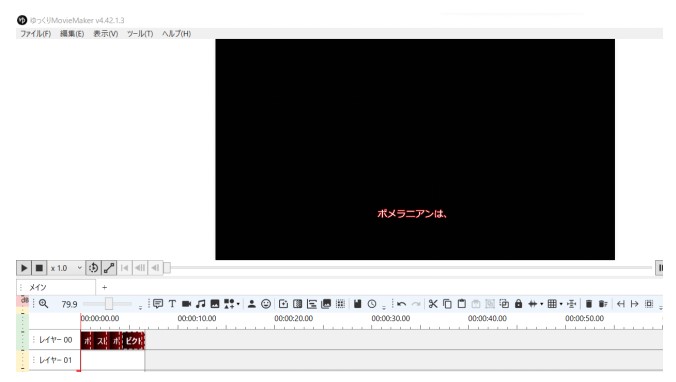This screenshot has width=676, height=382.
Task: Click the 00:00:10.00 mark on timeline ruler
Action: 197,319
